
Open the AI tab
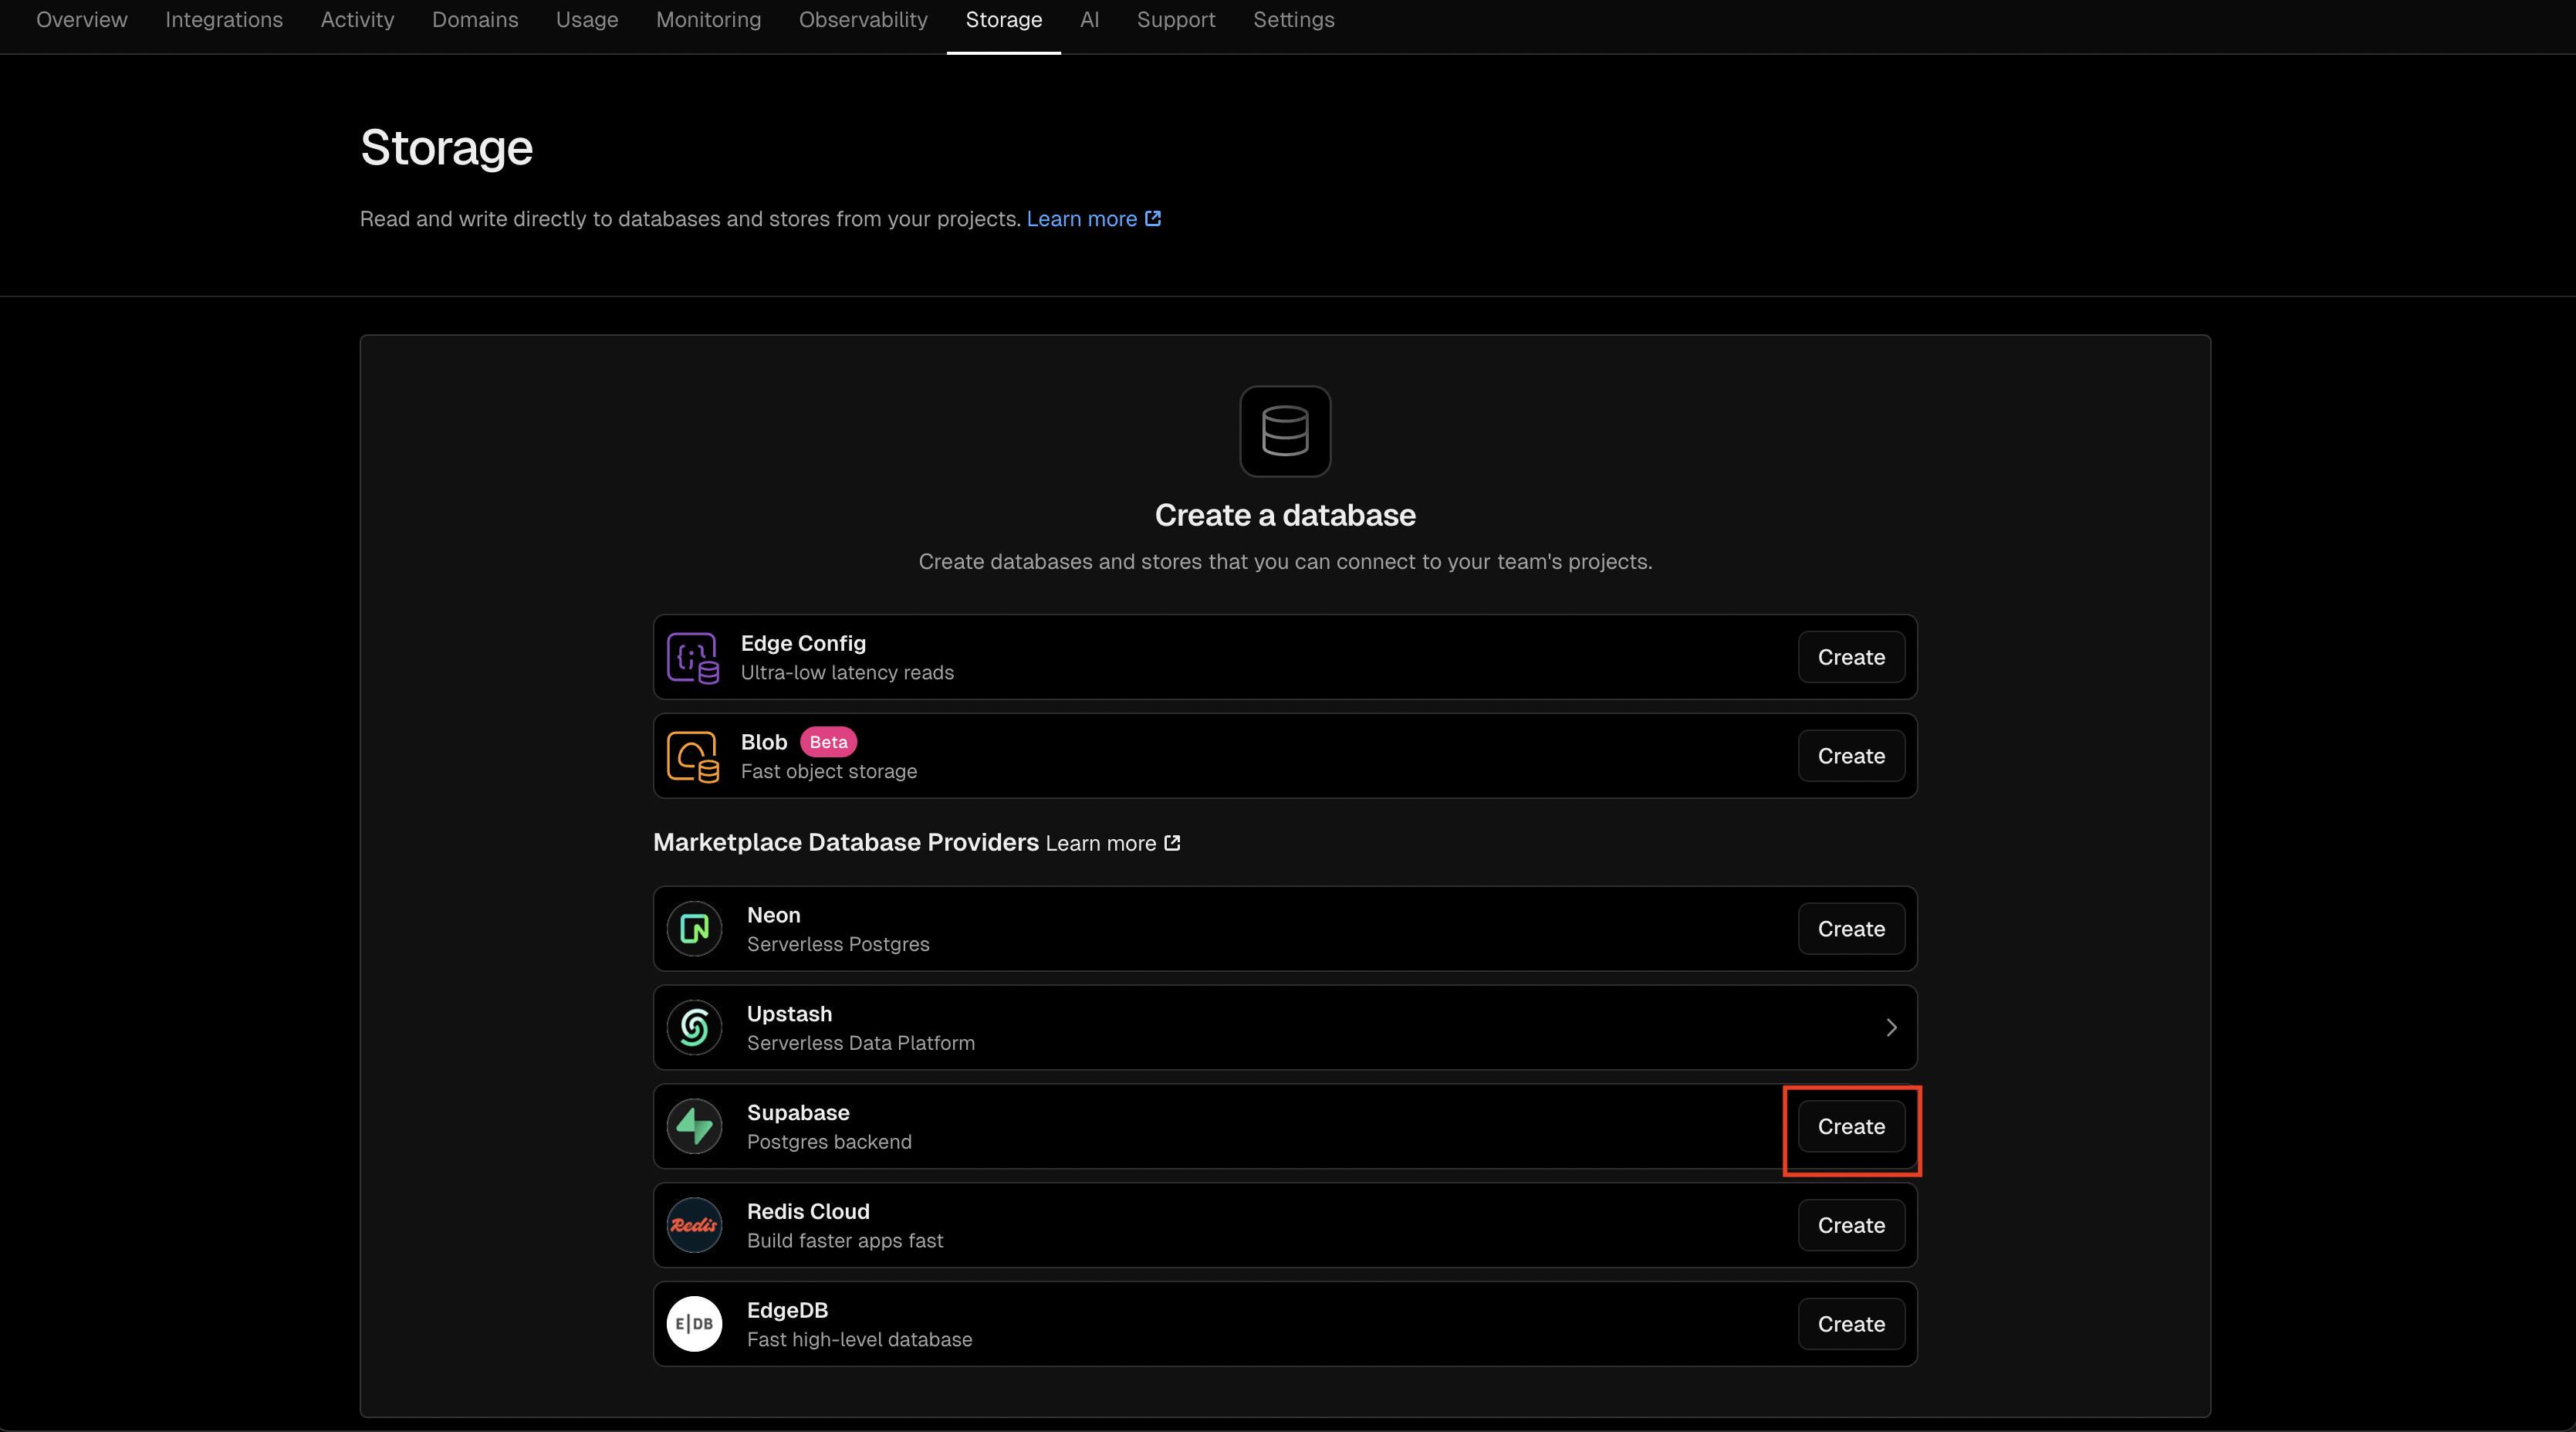[x=1089, y=20]
